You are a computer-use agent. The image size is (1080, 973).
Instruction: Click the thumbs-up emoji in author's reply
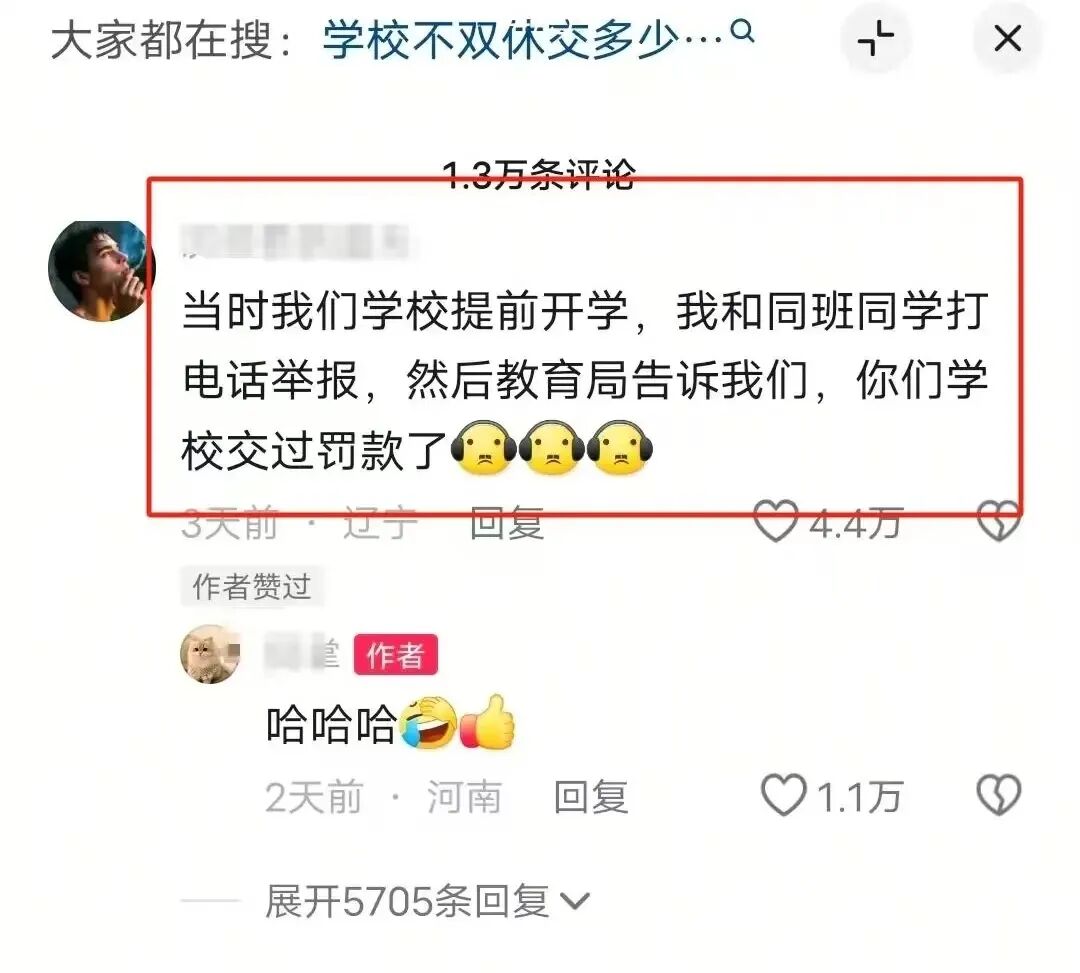[x=488, y=722]
